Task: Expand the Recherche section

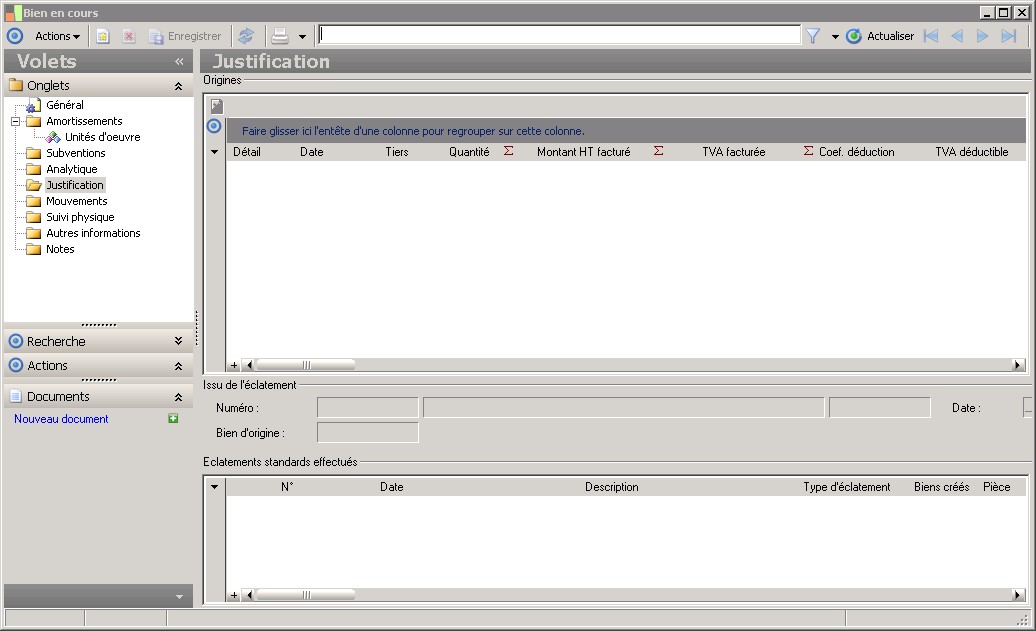Action: (178, 341)
